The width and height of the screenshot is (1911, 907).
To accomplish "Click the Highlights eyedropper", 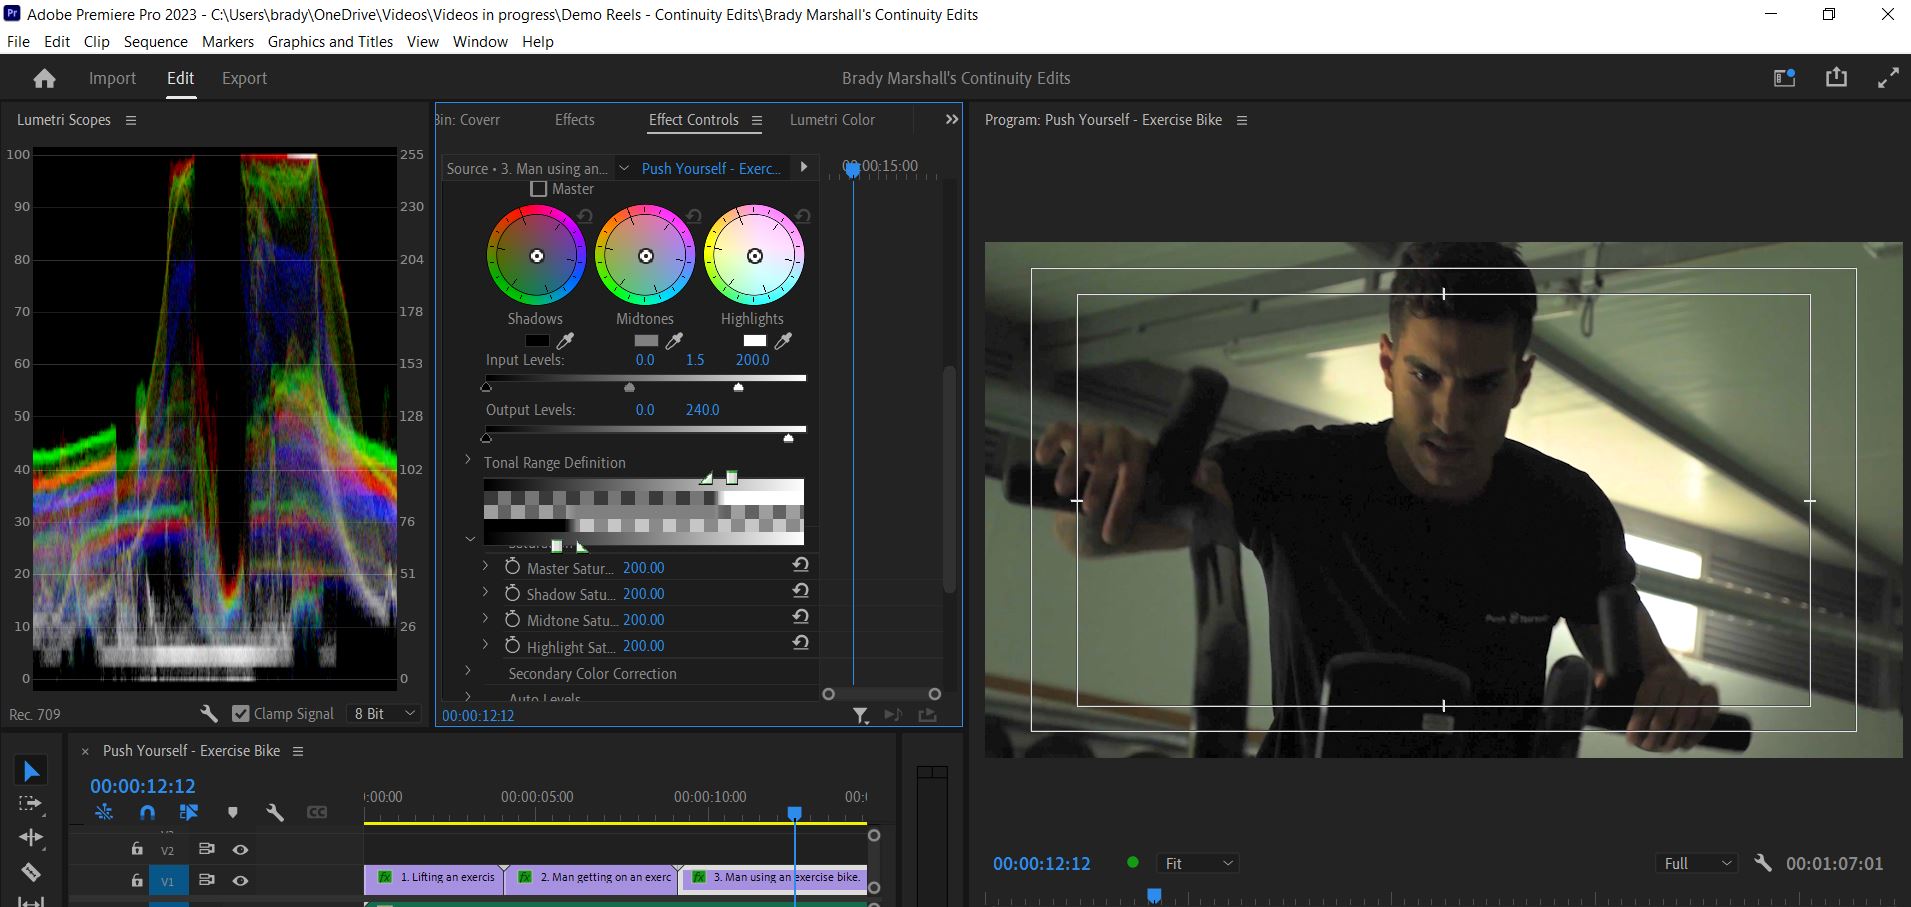I will (783, 341).
